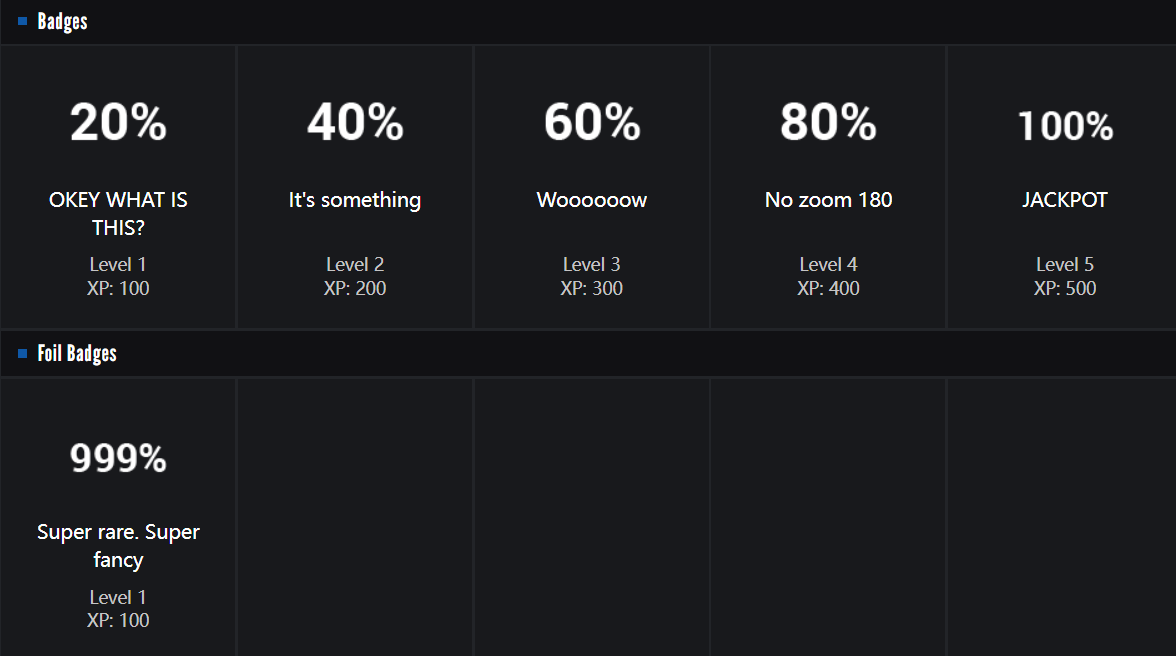
Task: Click the "XP: 300" text
Action: (x=592, y=288)
